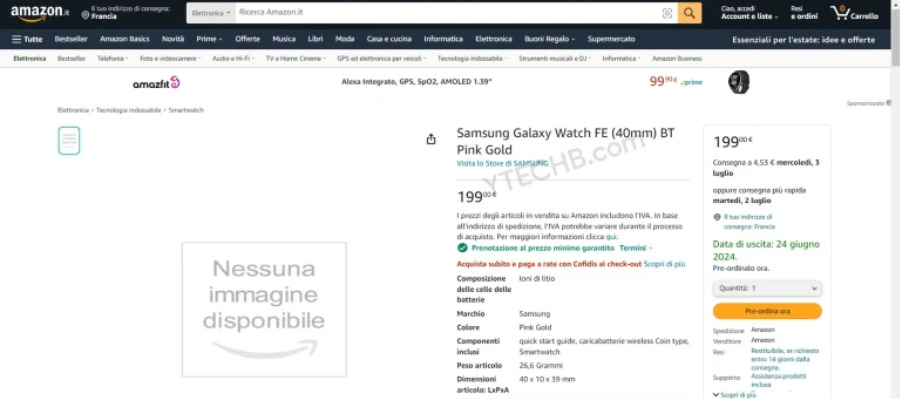Open TV e Home Cinema submenu
Viewport: 900px width, 399px height.
click(296, 59)
